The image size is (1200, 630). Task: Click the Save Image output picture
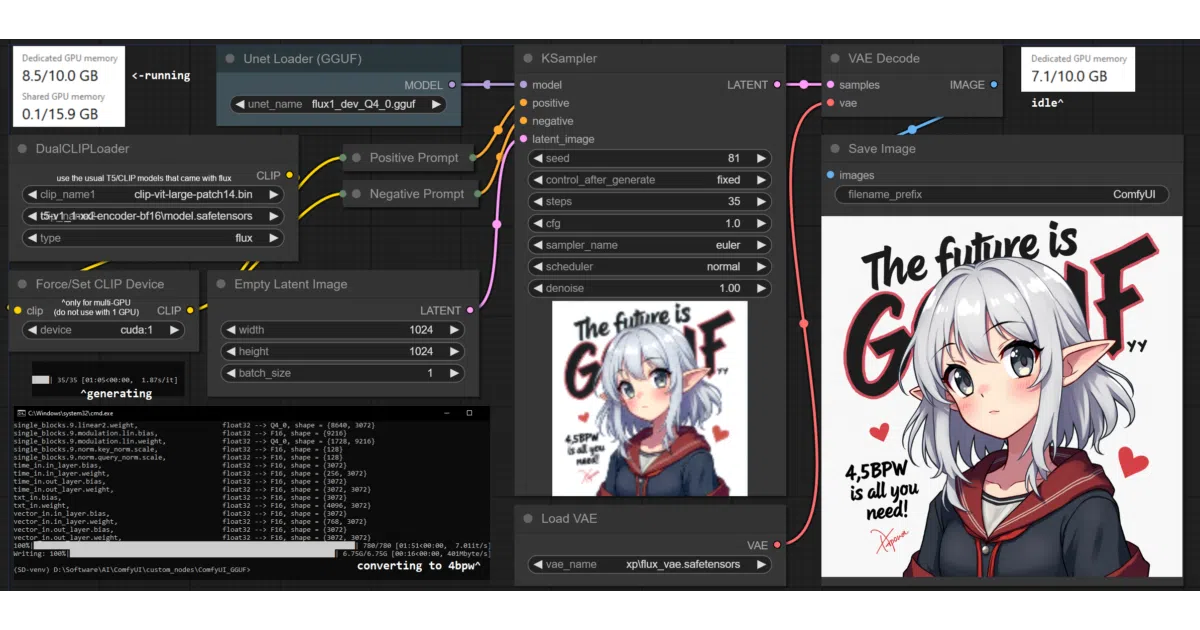pos(1001,397)
